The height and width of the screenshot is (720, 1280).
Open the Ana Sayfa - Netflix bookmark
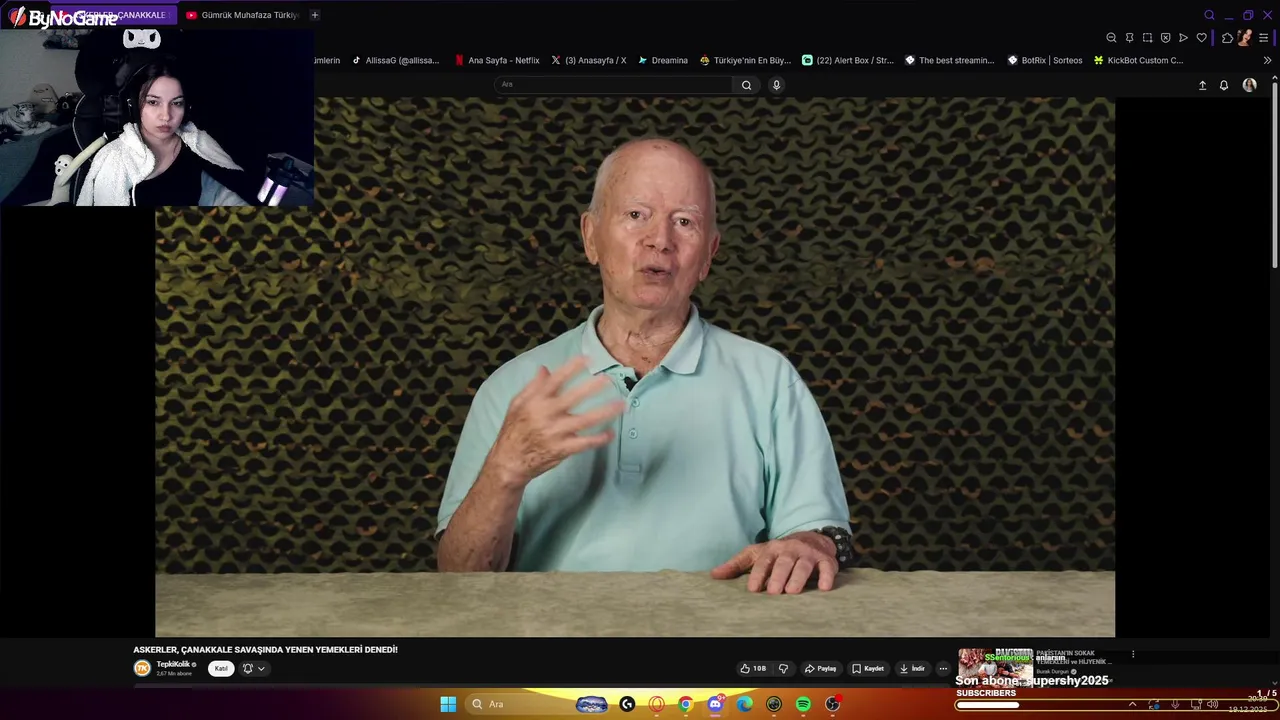coord(497,60)
